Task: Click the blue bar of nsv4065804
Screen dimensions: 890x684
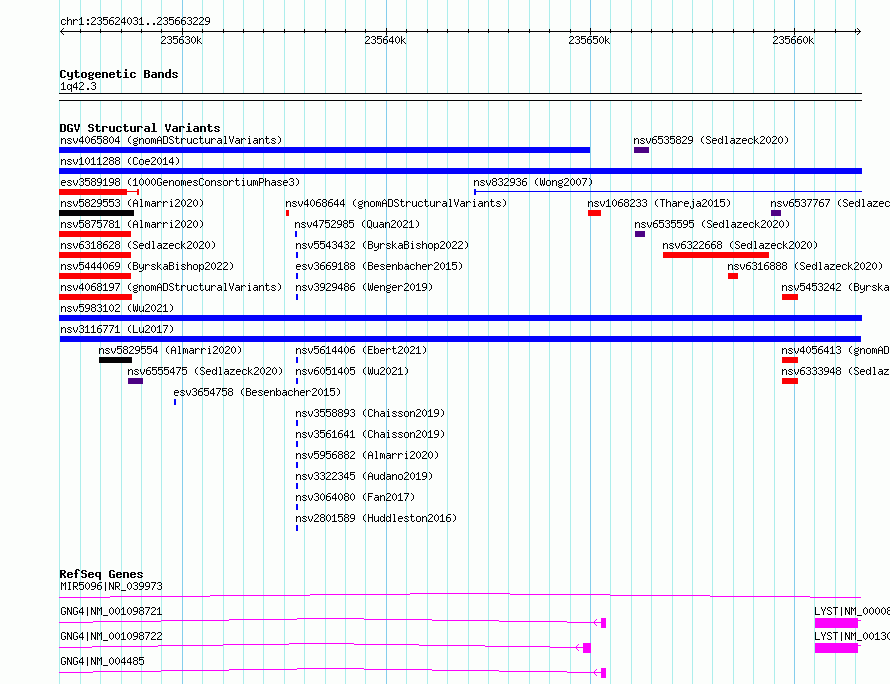Action: tap(325, 150)
